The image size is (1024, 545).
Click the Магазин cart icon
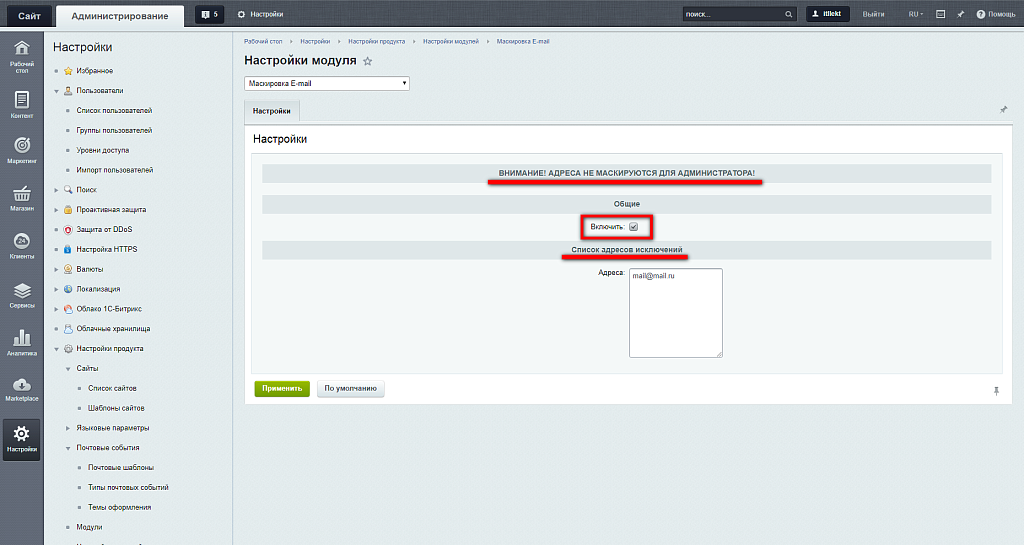21,198
